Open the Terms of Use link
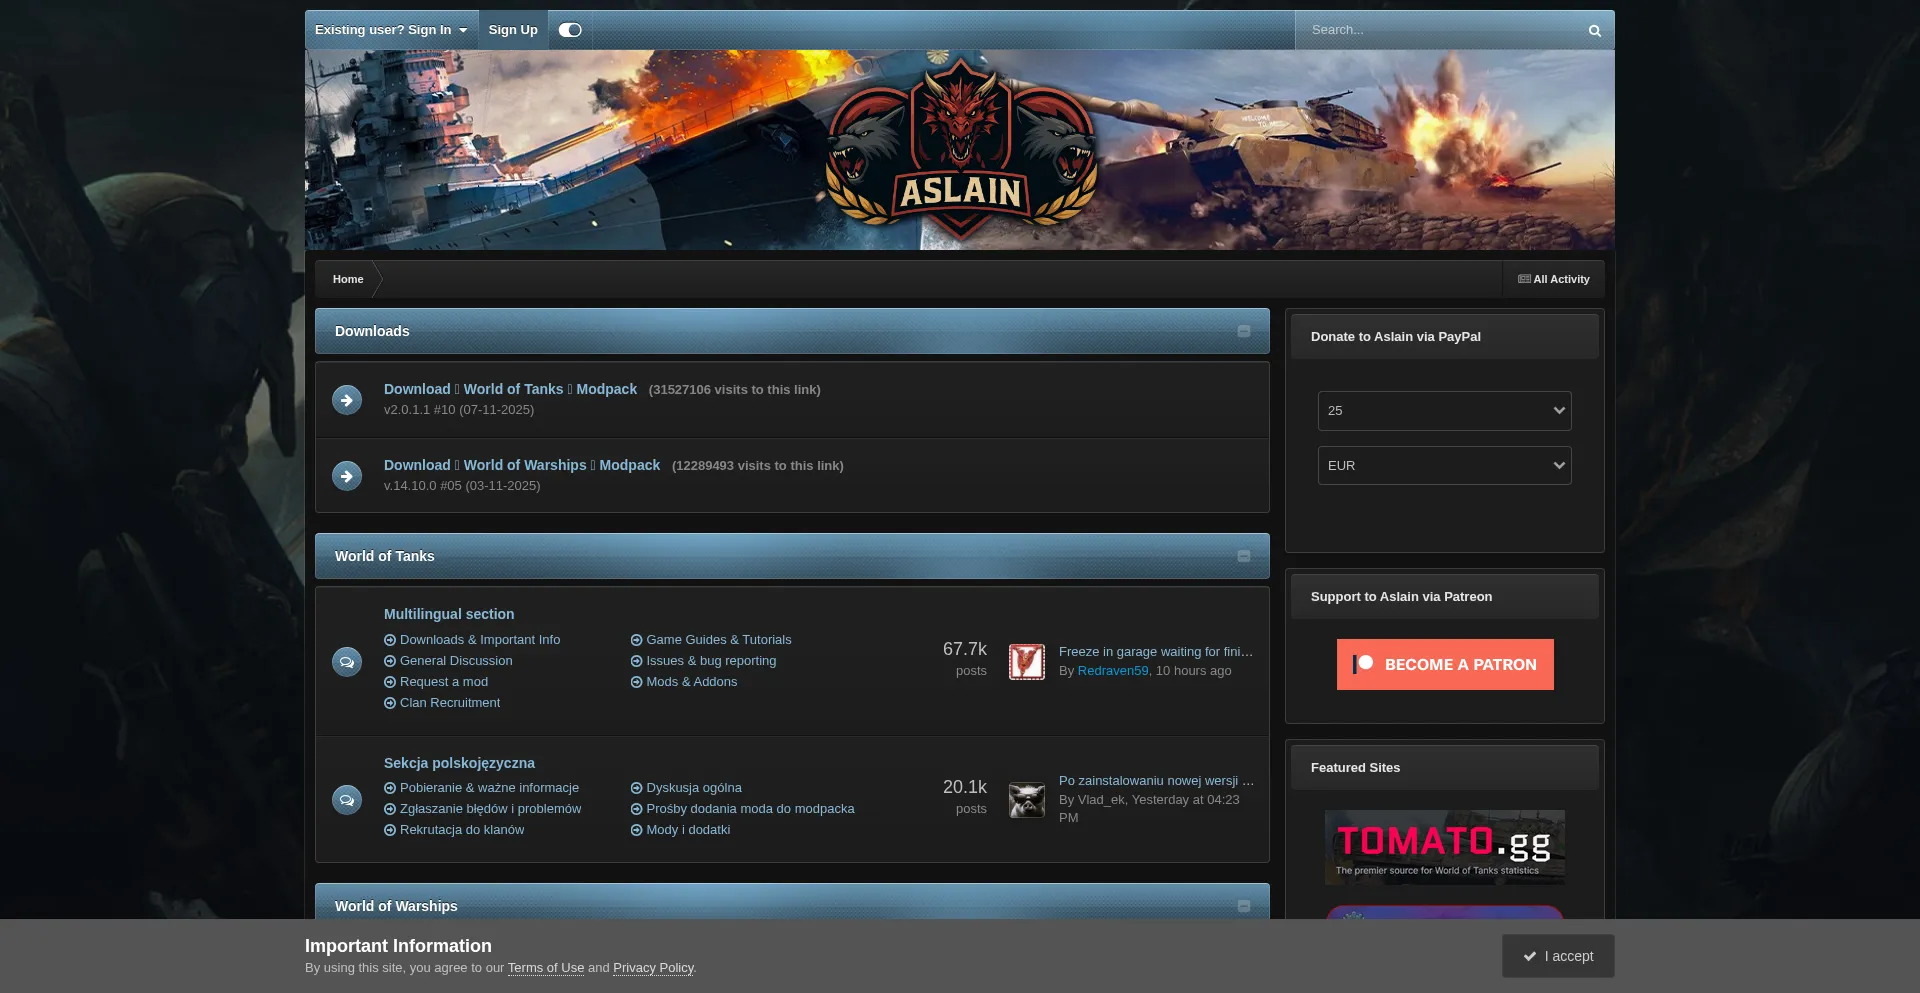Viewport: 1920px width, 993px height. pos(546,968)
